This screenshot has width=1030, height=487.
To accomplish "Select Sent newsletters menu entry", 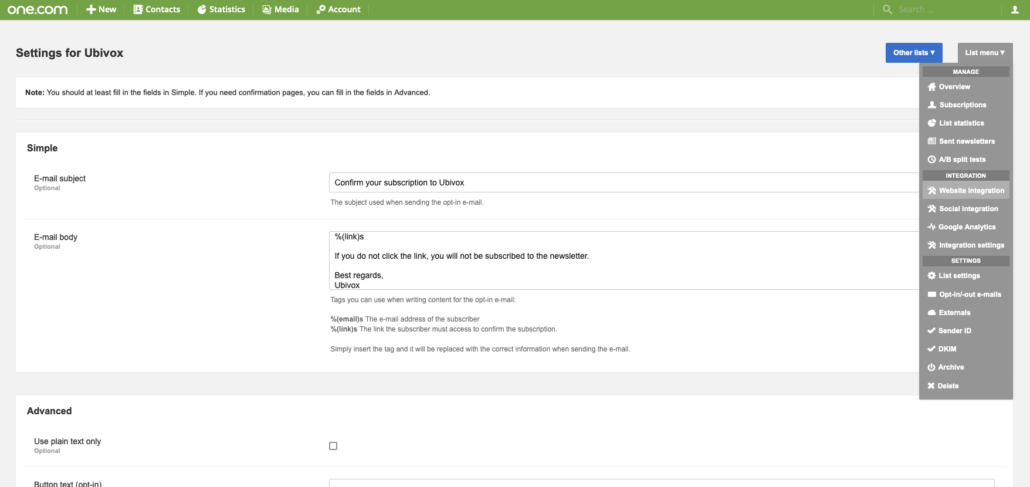I will point(966,141).
